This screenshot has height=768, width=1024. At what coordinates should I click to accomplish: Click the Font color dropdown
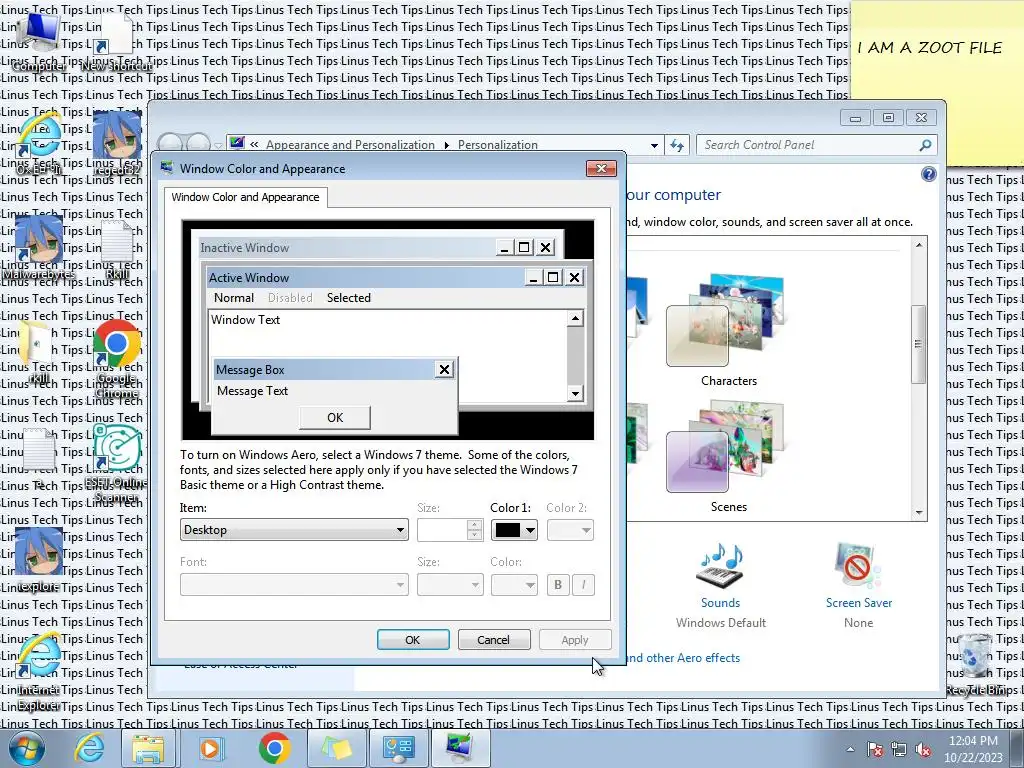click(x=514, y=584)
